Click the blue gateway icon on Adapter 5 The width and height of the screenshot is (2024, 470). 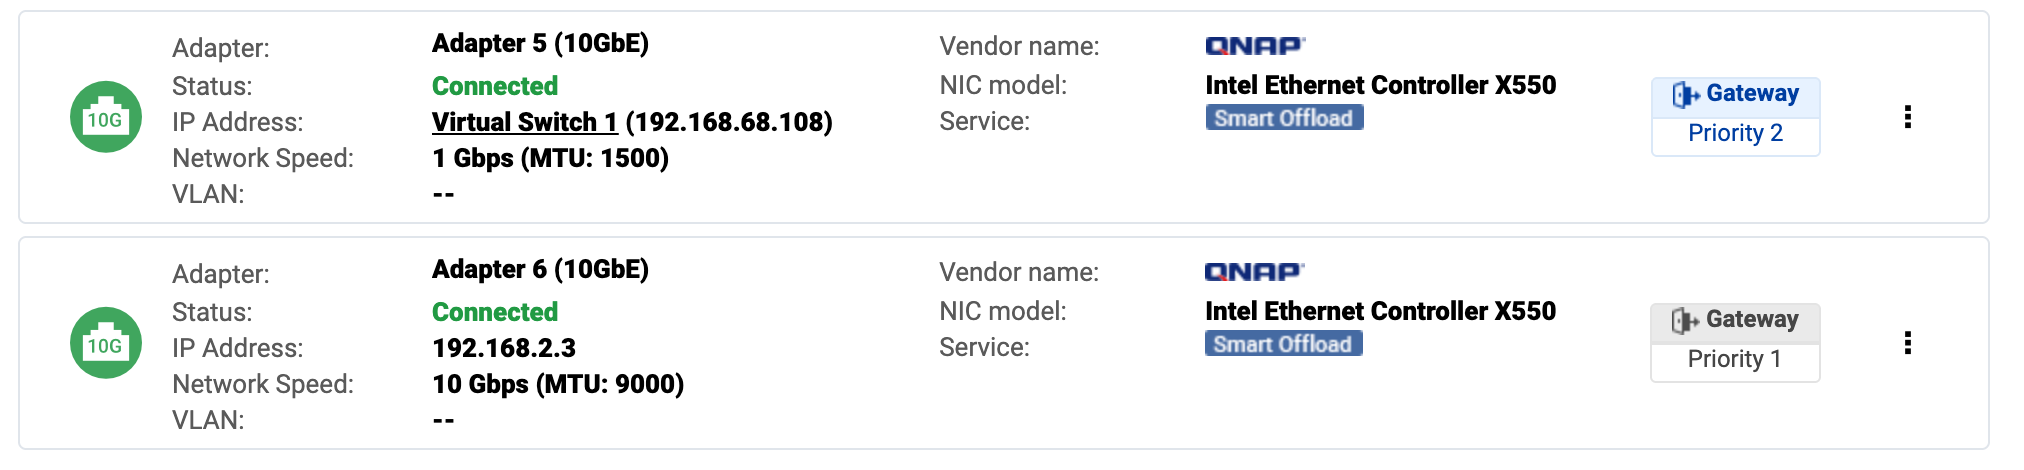pyautogui.click(x=1685, y=95)
